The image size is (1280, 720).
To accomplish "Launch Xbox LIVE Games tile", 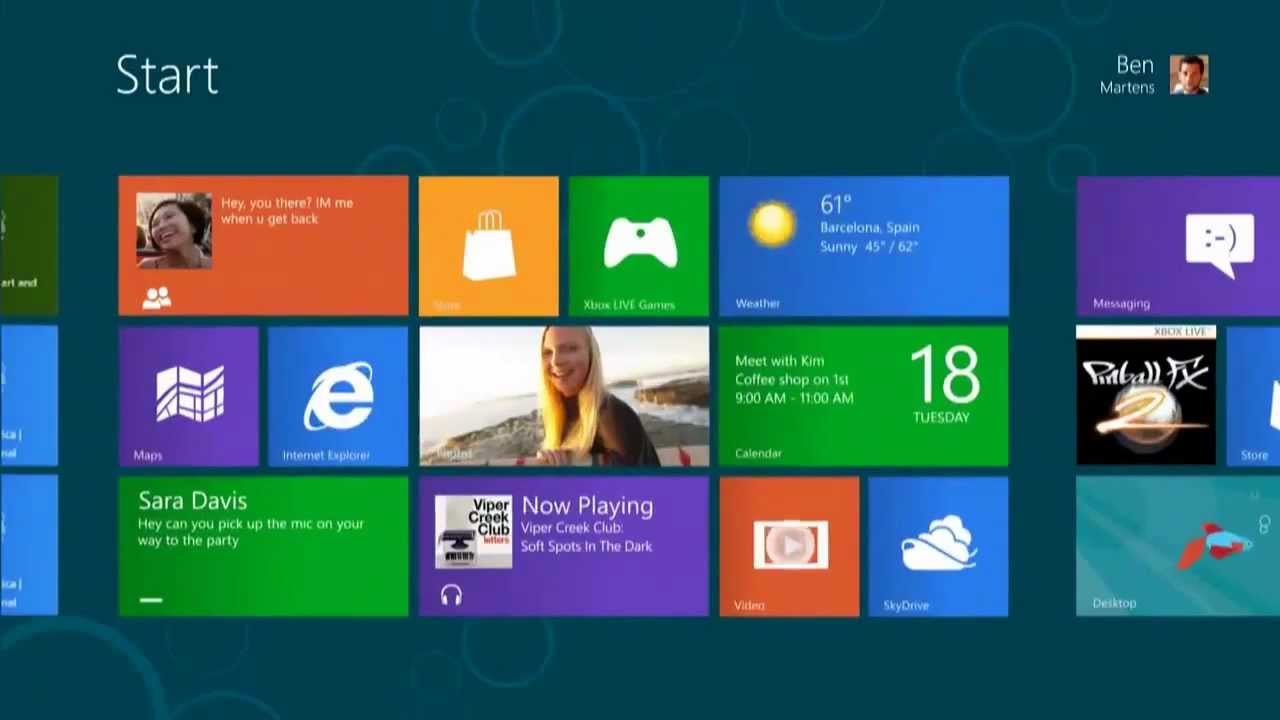I will click(x=639, y=246).
